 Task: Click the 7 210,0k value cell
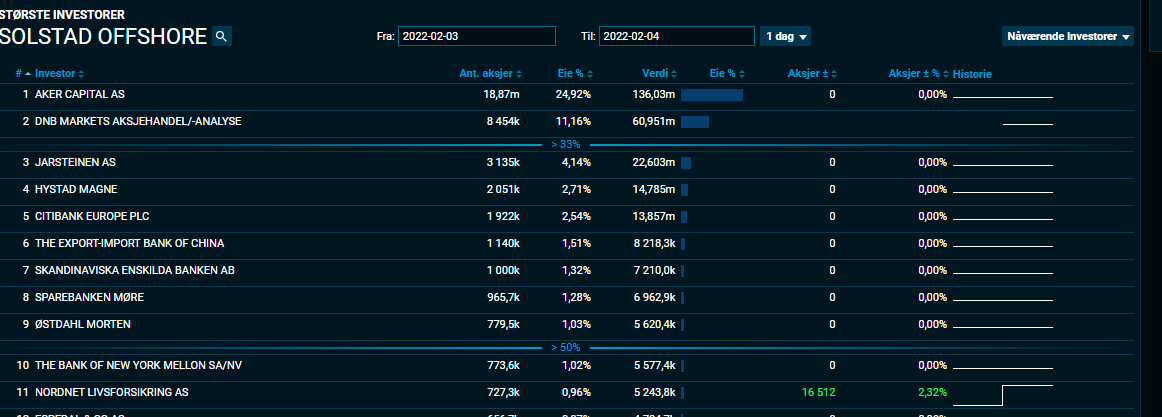click(x=654, y=270)
